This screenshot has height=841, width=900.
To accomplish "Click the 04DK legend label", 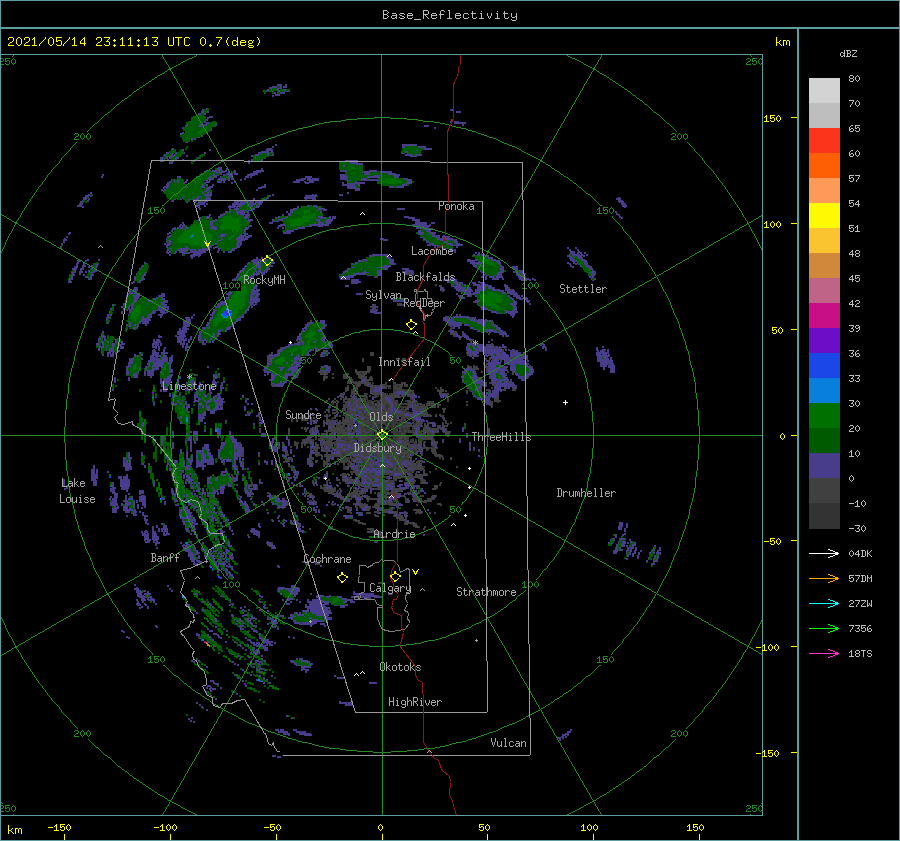I will coord(860,553).
